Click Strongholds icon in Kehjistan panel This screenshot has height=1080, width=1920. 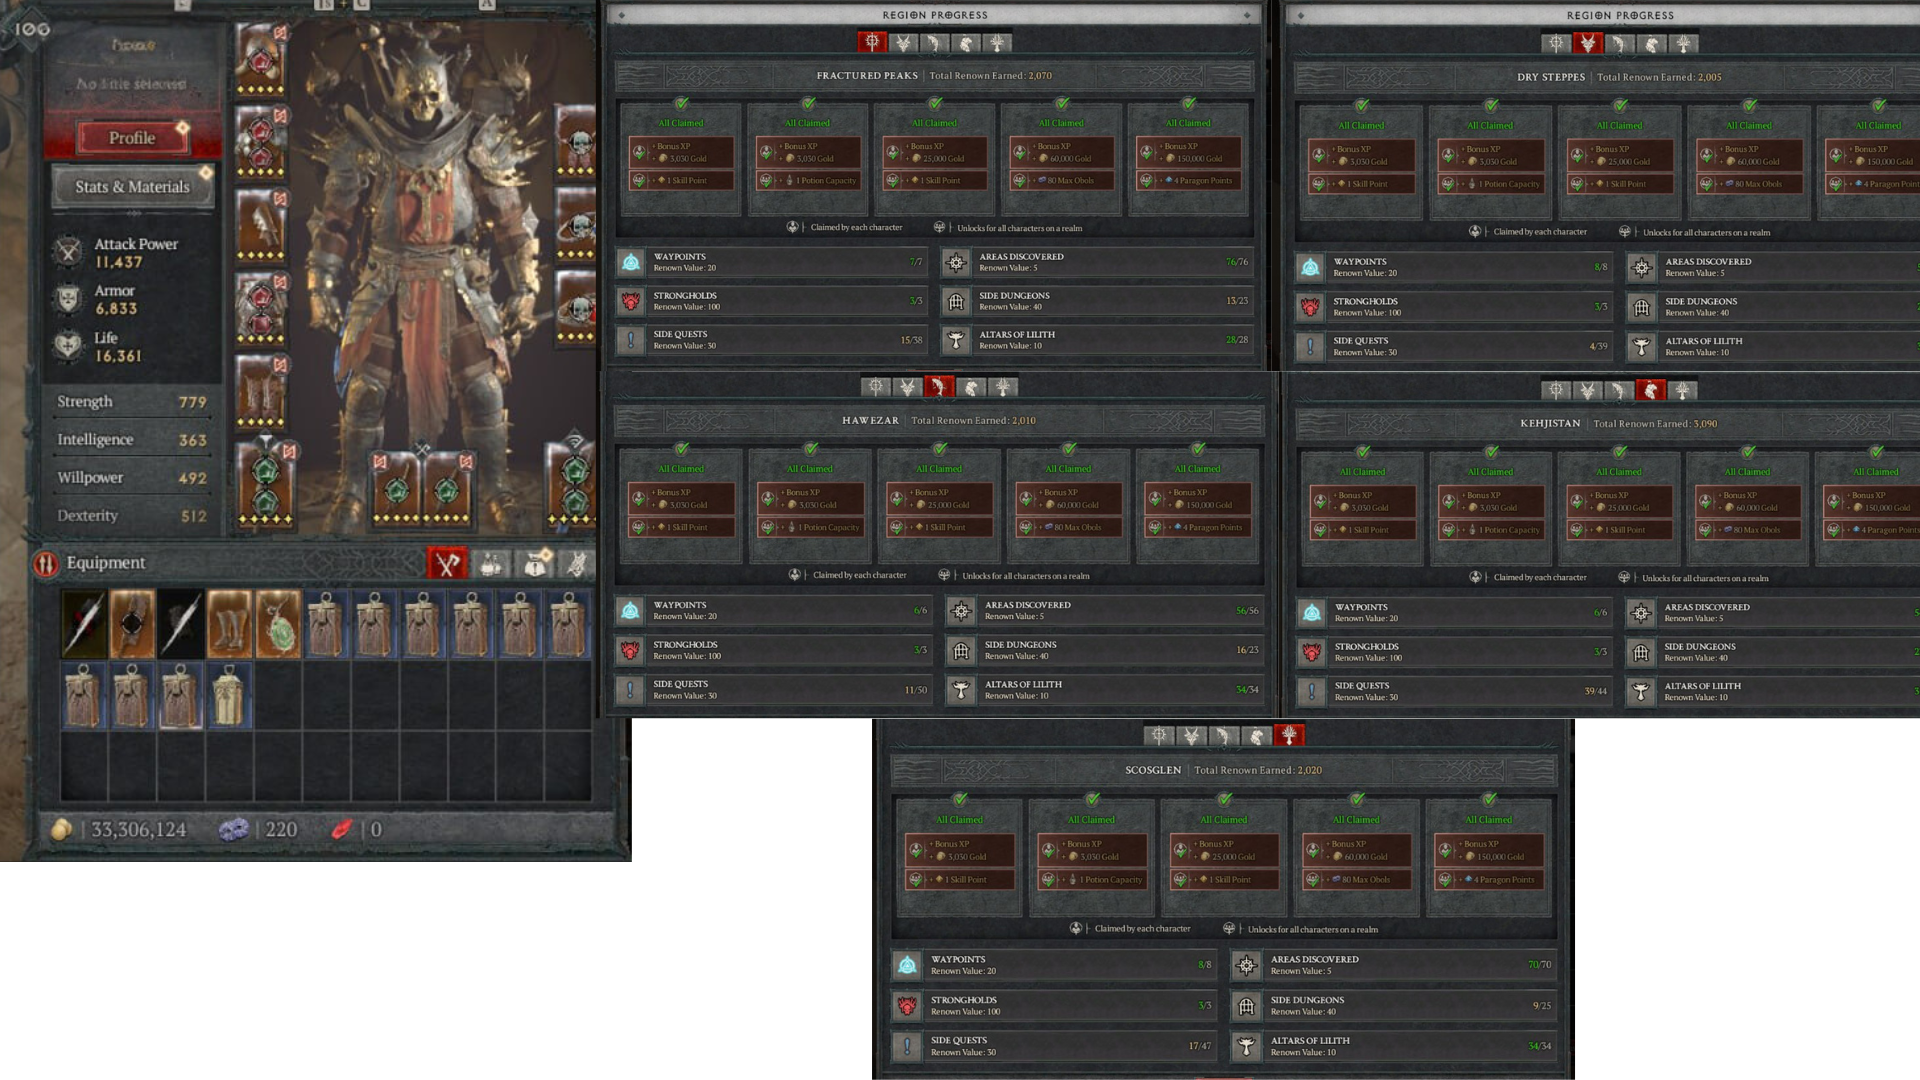[x=1311, y=652]
